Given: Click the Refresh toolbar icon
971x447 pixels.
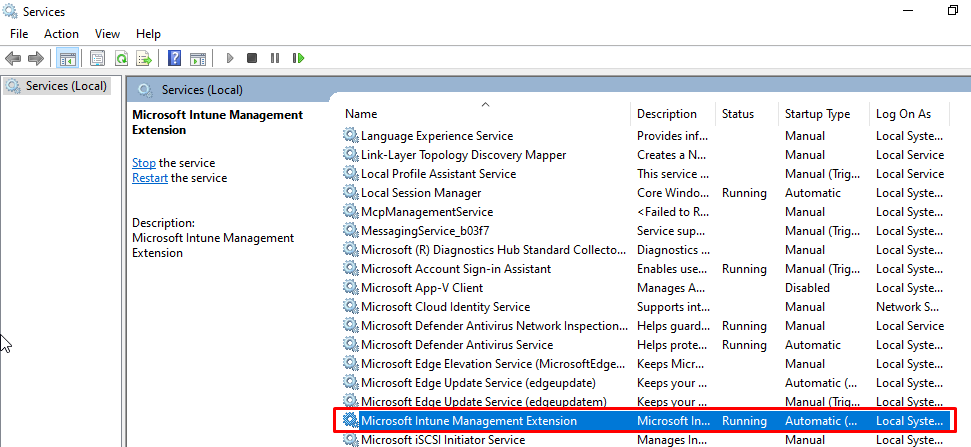Looking at the screenshot, I should (x=121, y=58).
